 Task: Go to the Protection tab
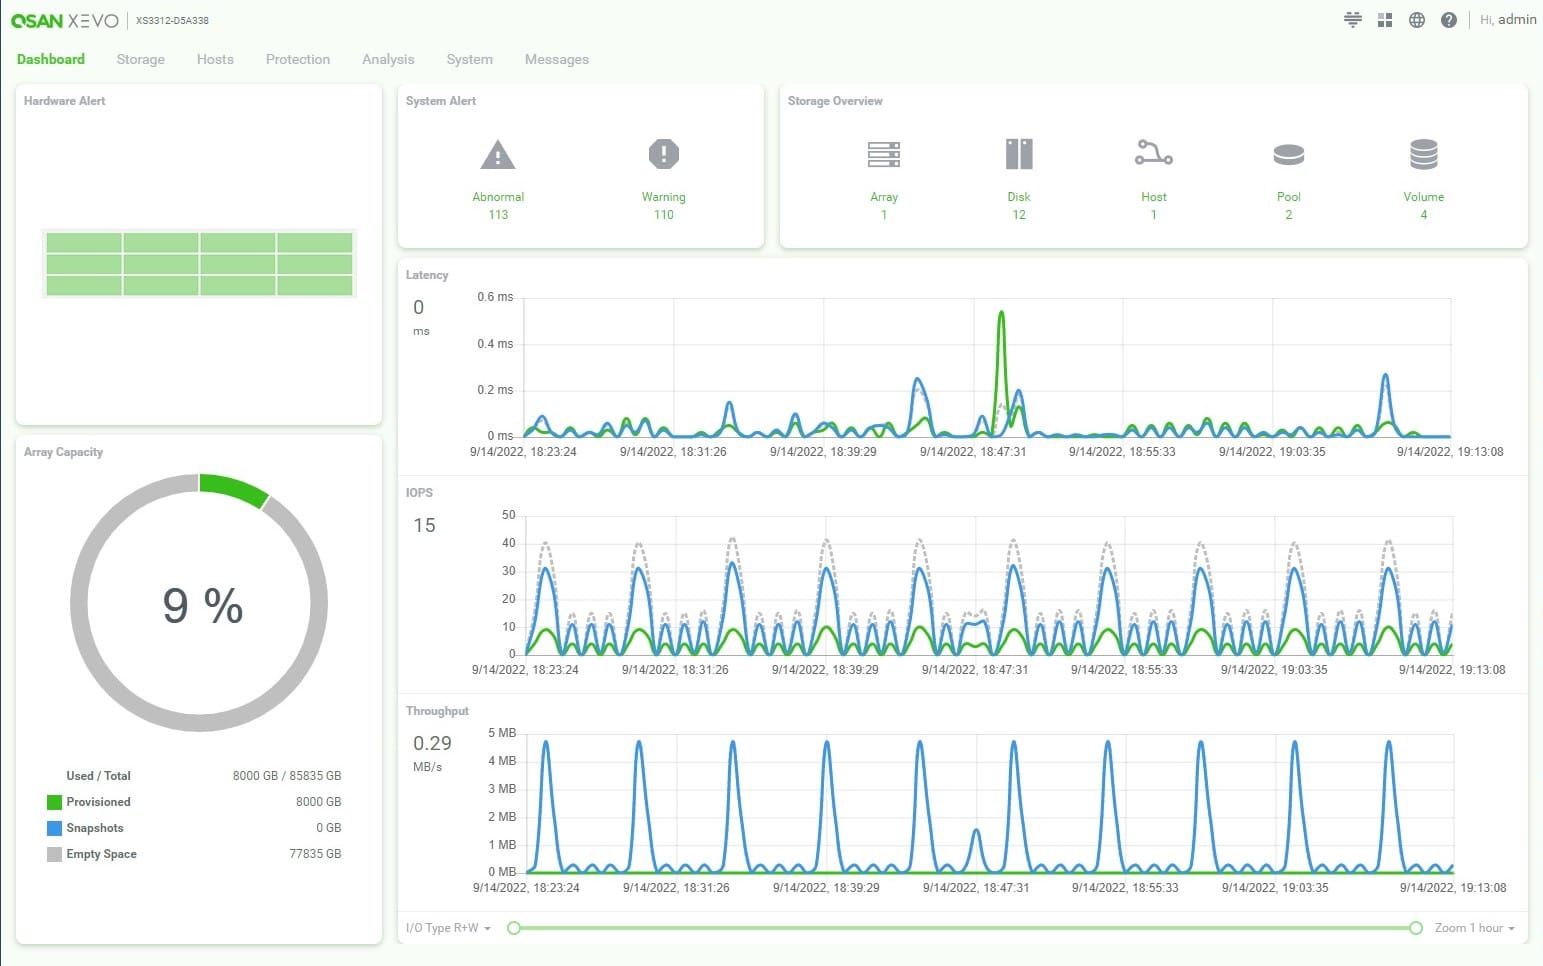[297, 59]
